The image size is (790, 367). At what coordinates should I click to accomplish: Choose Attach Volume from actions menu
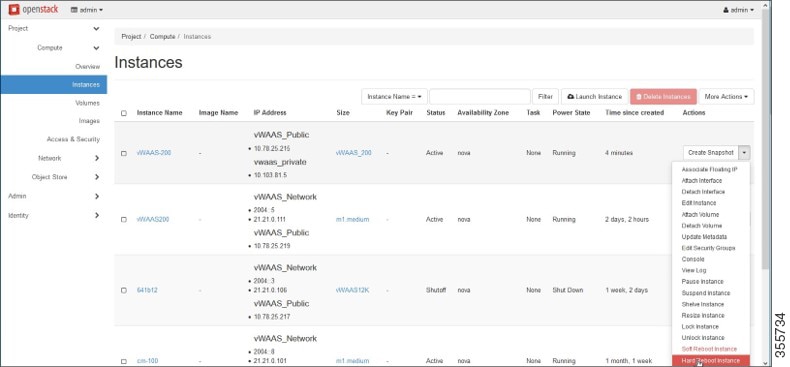coord(700,215)
